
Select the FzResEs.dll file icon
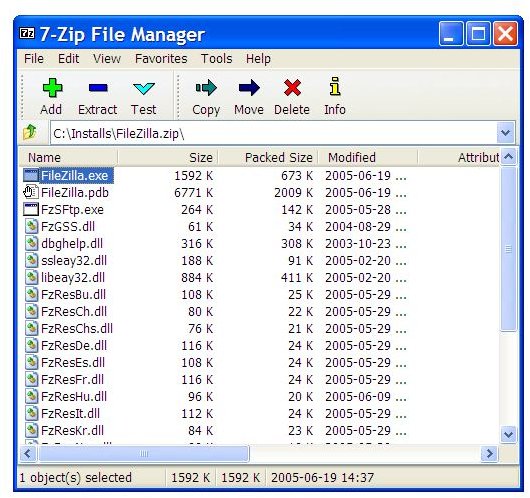(x=31, y=362)
